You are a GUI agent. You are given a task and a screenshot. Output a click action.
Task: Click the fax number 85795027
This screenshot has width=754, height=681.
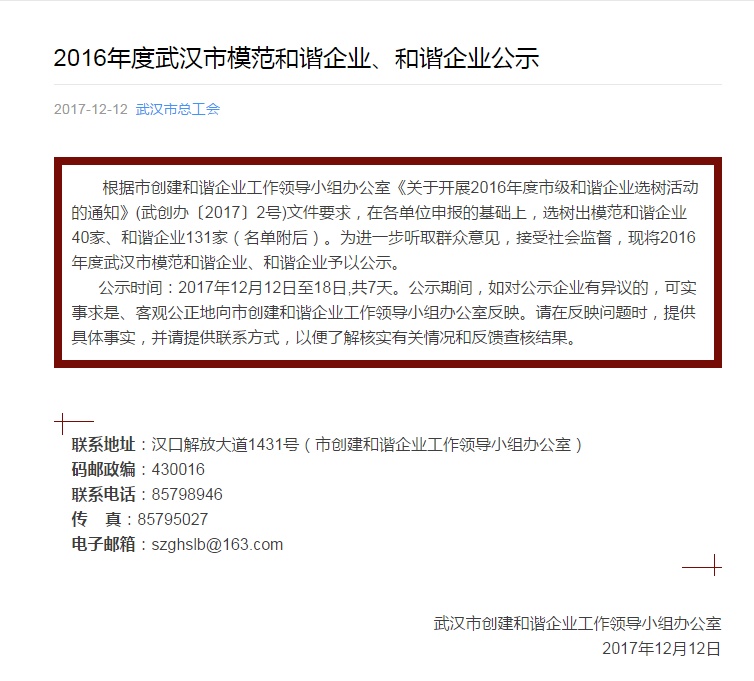click(x=173, y=519)
